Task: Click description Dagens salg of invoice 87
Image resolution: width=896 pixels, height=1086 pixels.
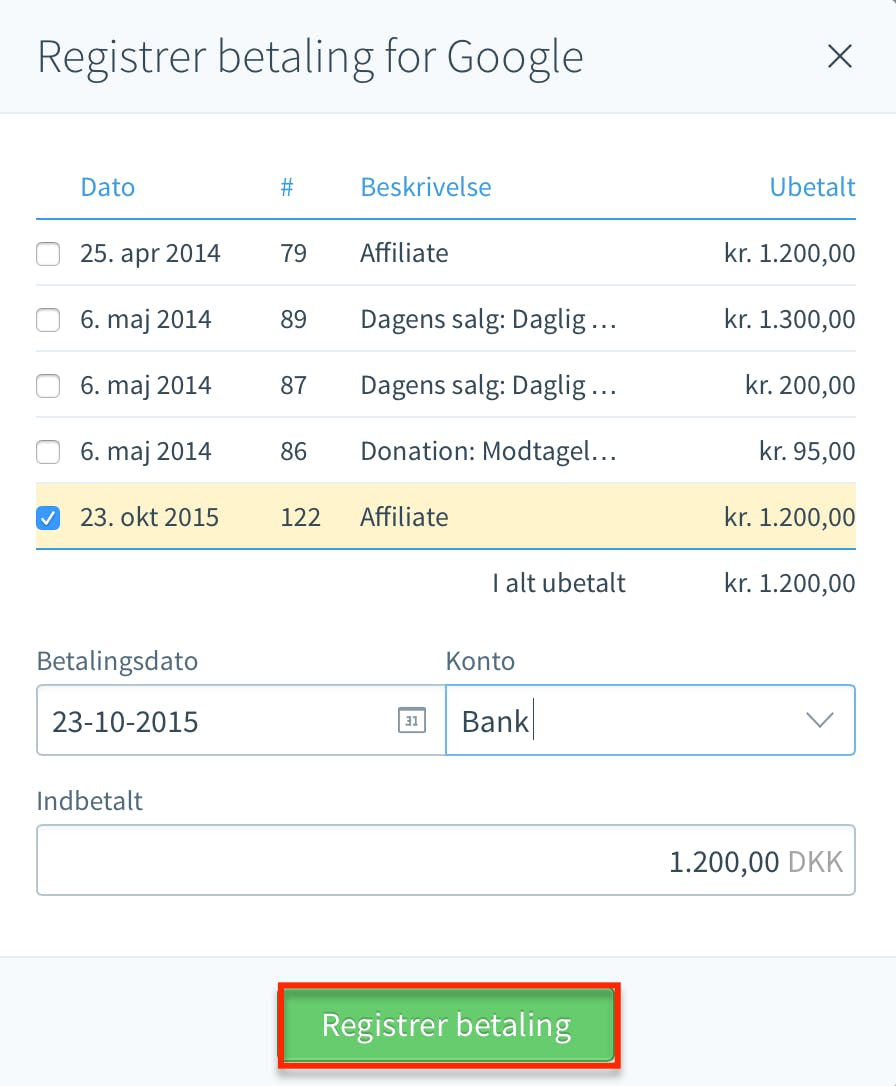Action: click(488, 385)
